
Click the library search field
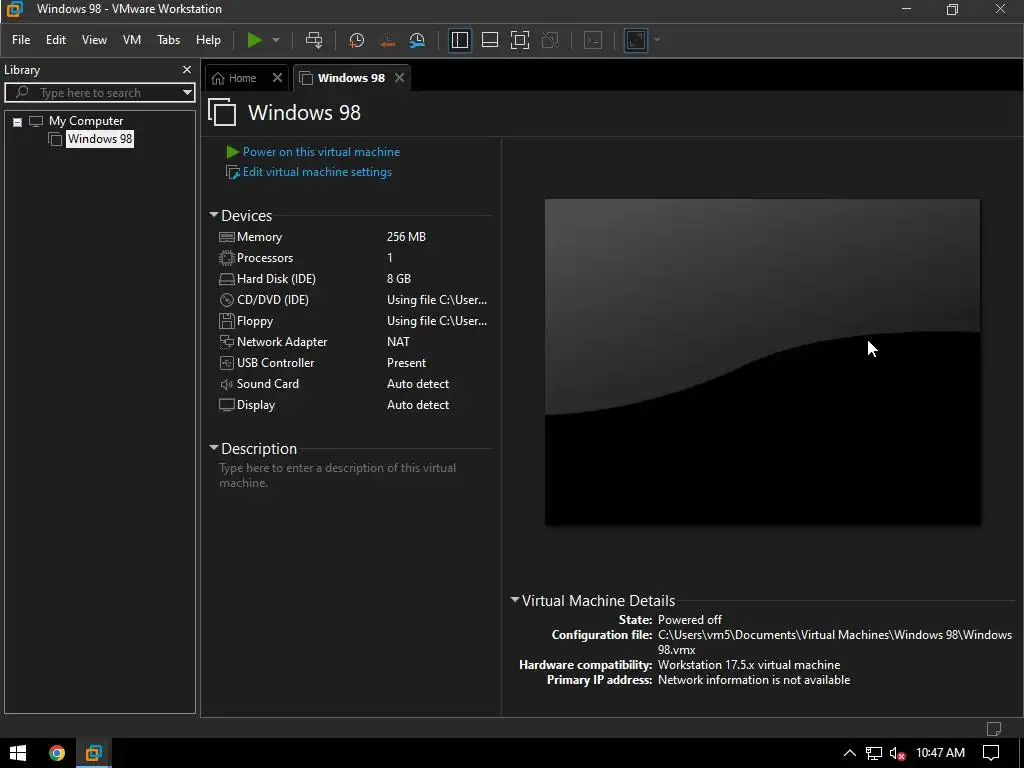(98, 93)
